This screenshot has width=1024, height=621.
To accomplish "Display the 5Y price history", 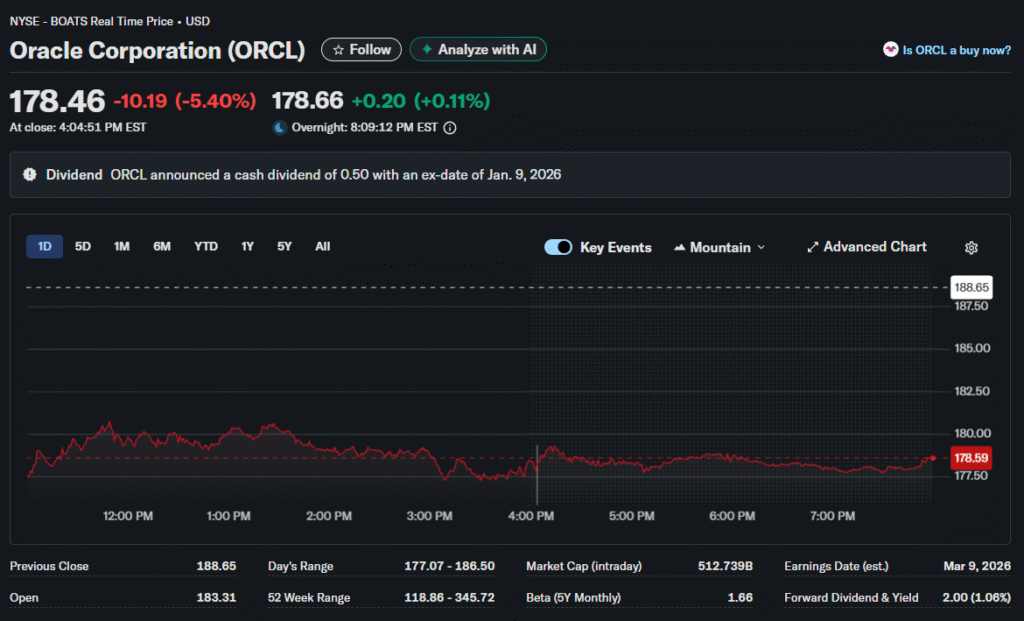I will tap(285, 246).
